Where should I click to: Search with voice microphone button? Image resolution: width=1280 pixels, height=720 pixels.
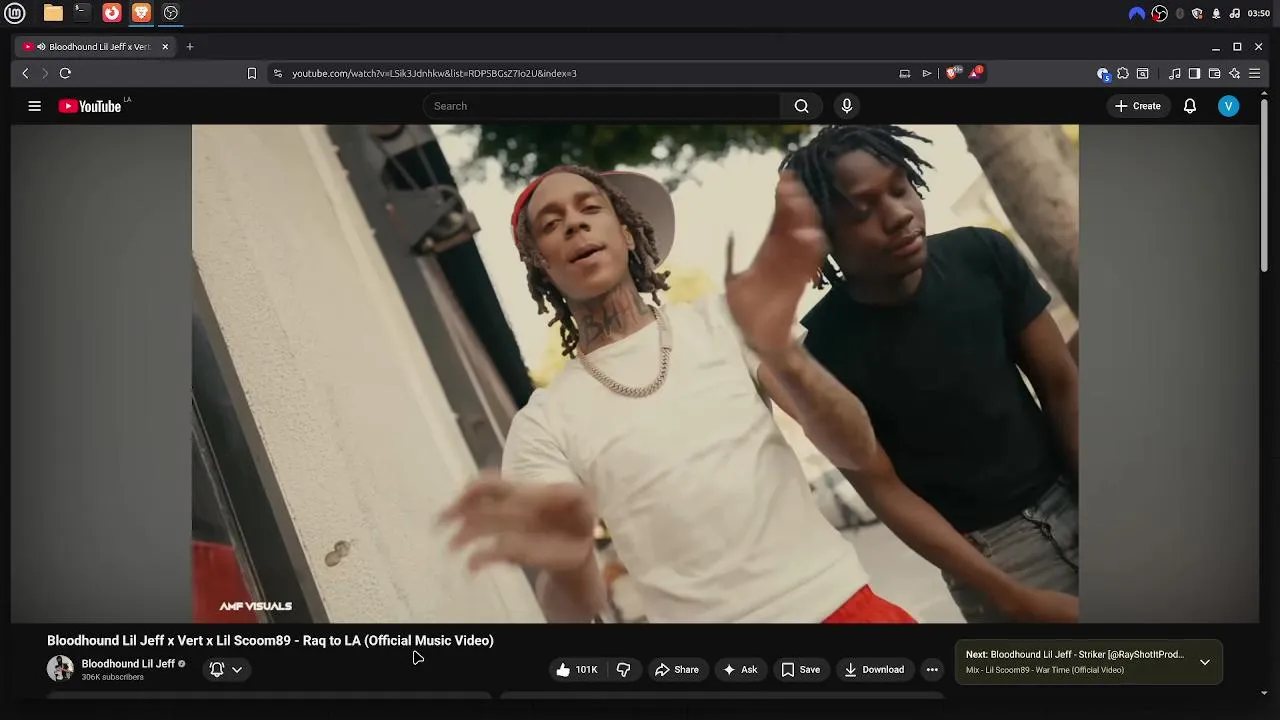point(847,106)
